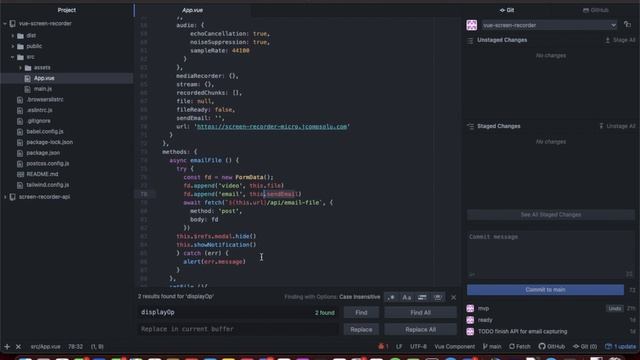This screenshot has height=360, width=640.
Task: Toggle the regex search option button
Action: coord(391,297)
